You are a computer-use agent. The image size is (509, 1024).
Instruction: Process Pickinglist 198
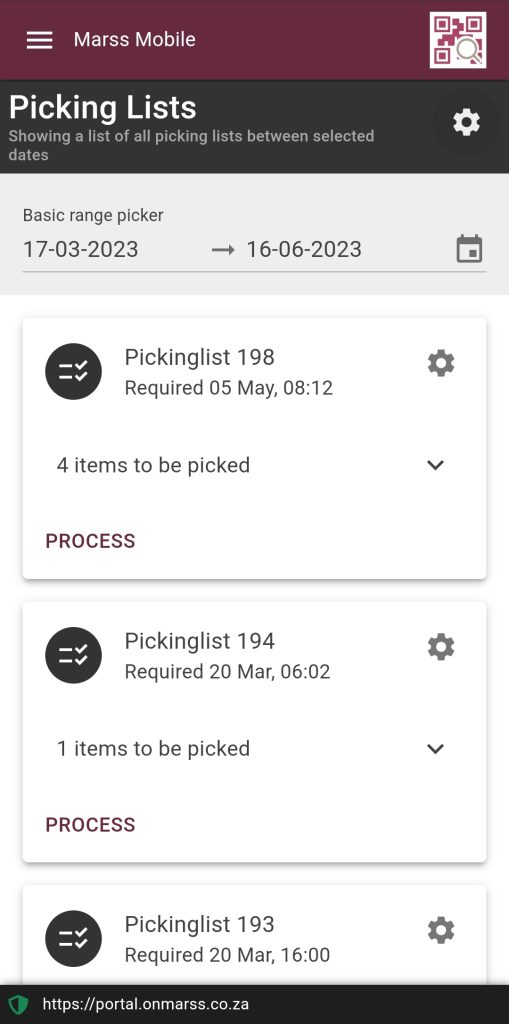[90, 541]
